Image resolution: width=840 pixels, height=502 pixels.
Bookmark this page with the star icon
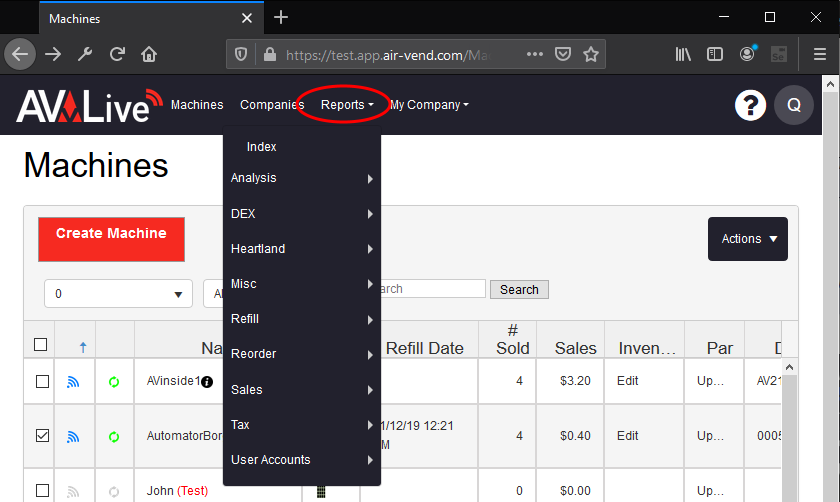591,54
